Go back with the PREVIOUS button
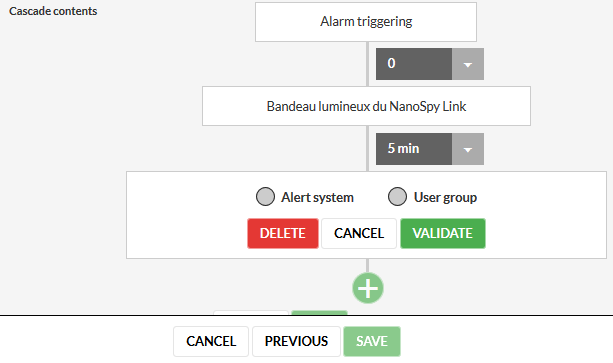The width and height of the screenshot is (613, 363). (296, 342)
